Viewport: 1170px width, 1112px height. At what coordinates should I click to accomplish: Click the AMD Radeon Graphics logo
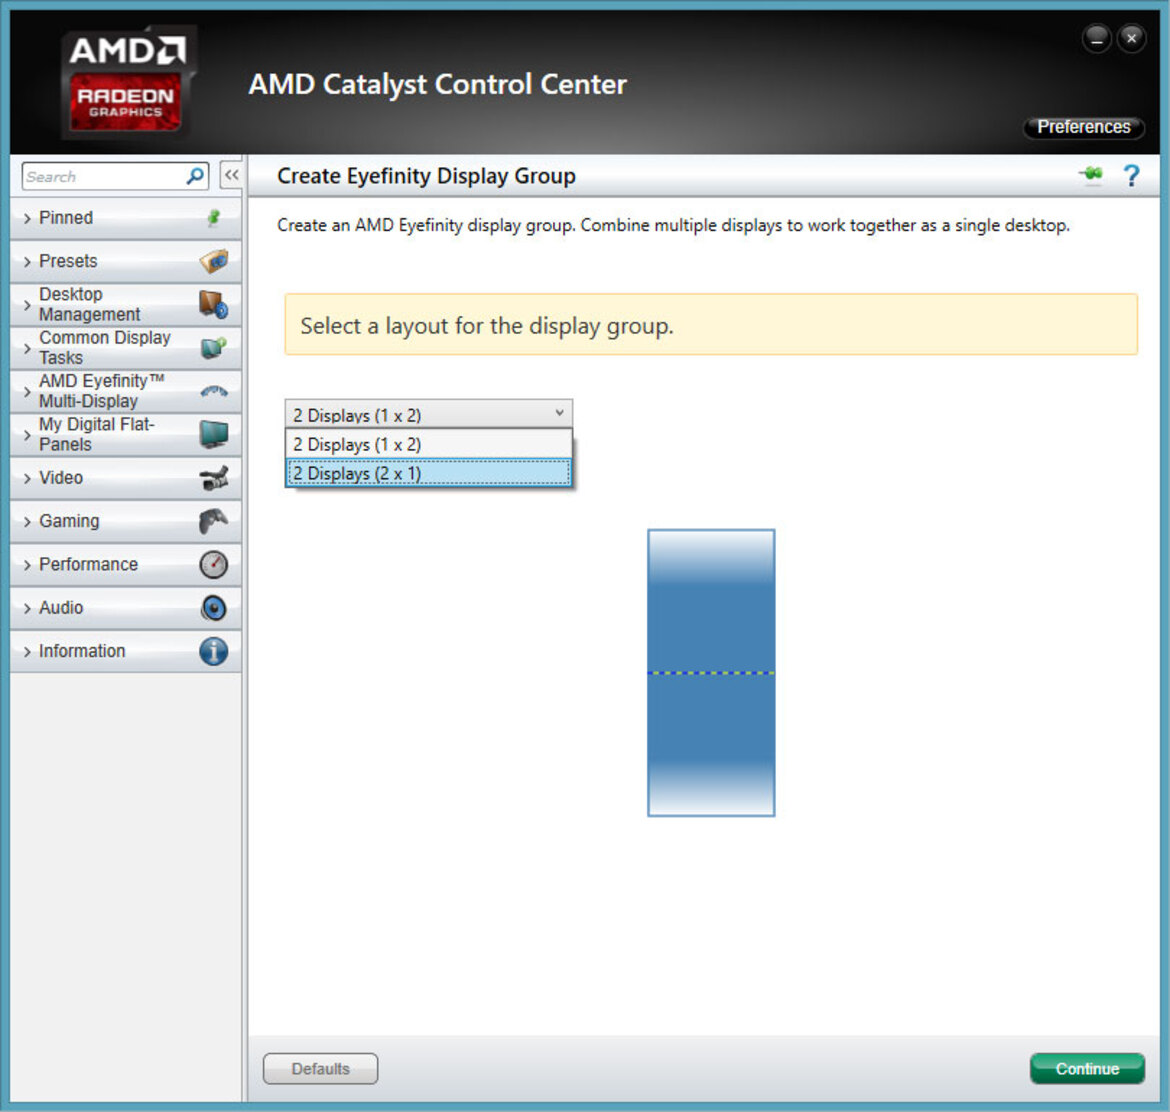tap(127, 82)
